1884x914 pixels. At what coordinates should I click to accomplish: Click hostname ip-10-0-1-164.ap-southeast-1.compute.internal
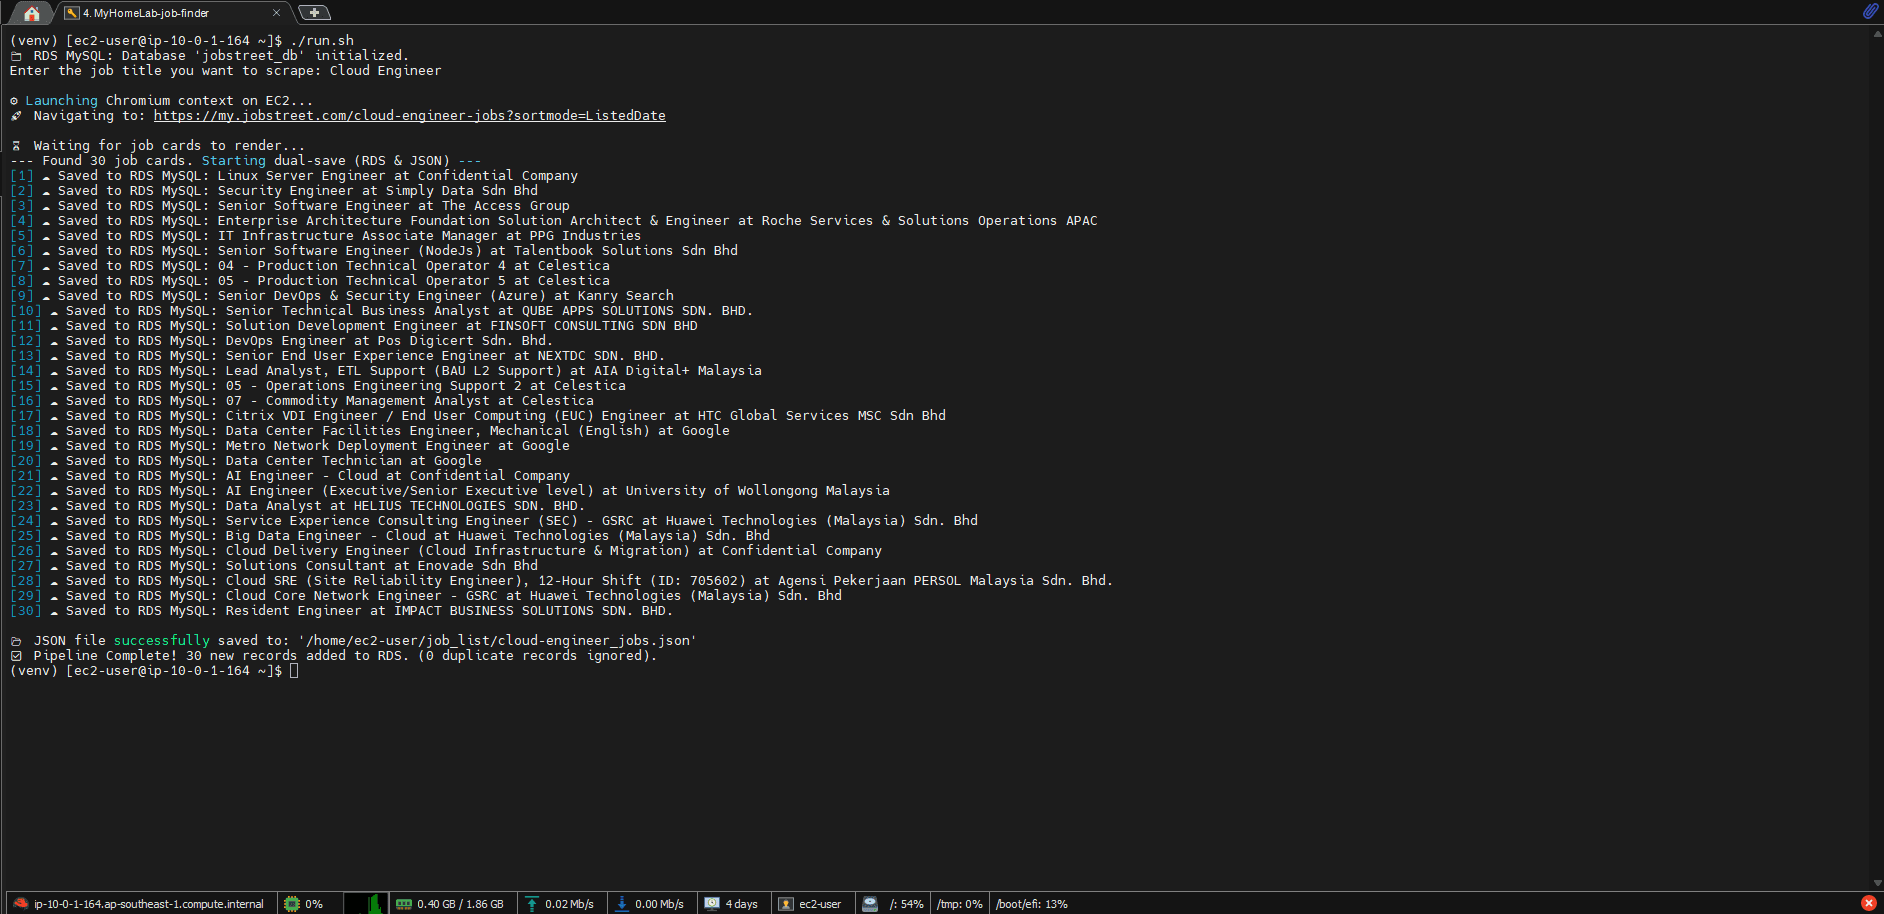tap(149, 904)
